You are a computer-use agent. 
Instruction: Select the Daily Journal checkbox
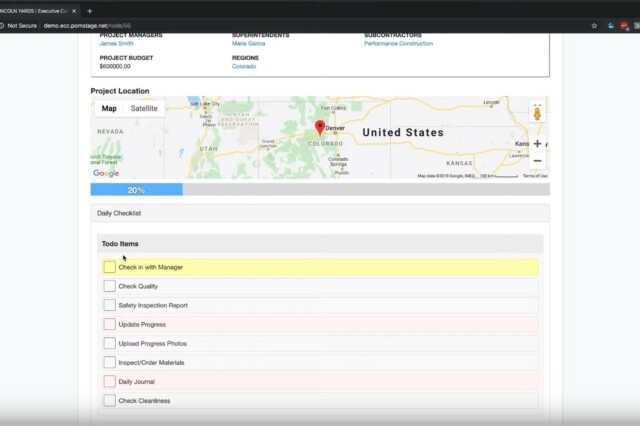(x=109, y=381)
